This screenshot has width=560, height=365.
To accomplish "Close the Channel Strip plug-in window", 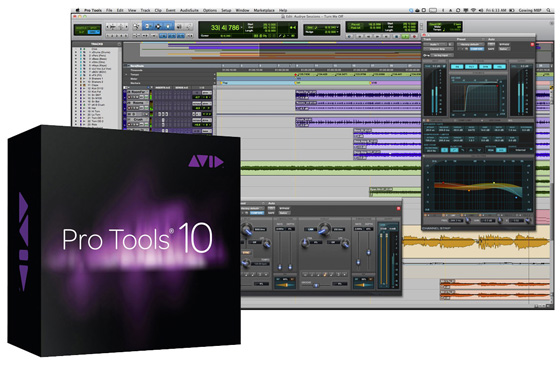I will coord(424,35).
